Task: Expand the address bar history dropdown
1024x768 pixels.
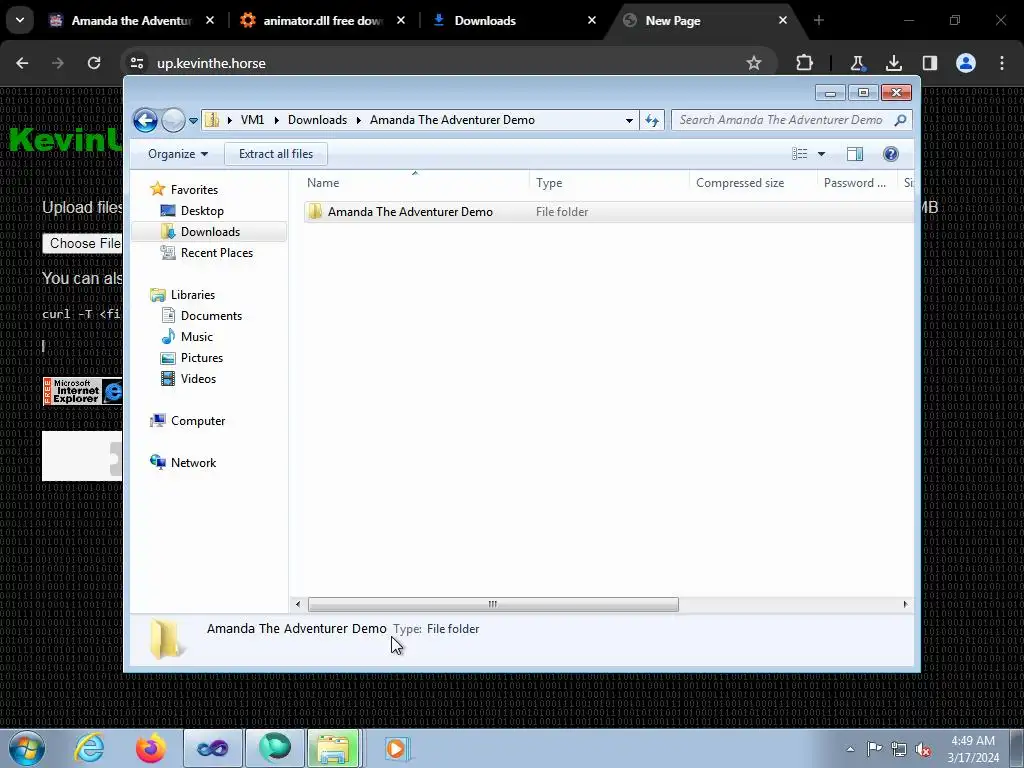Action: [x=629, y=120]
